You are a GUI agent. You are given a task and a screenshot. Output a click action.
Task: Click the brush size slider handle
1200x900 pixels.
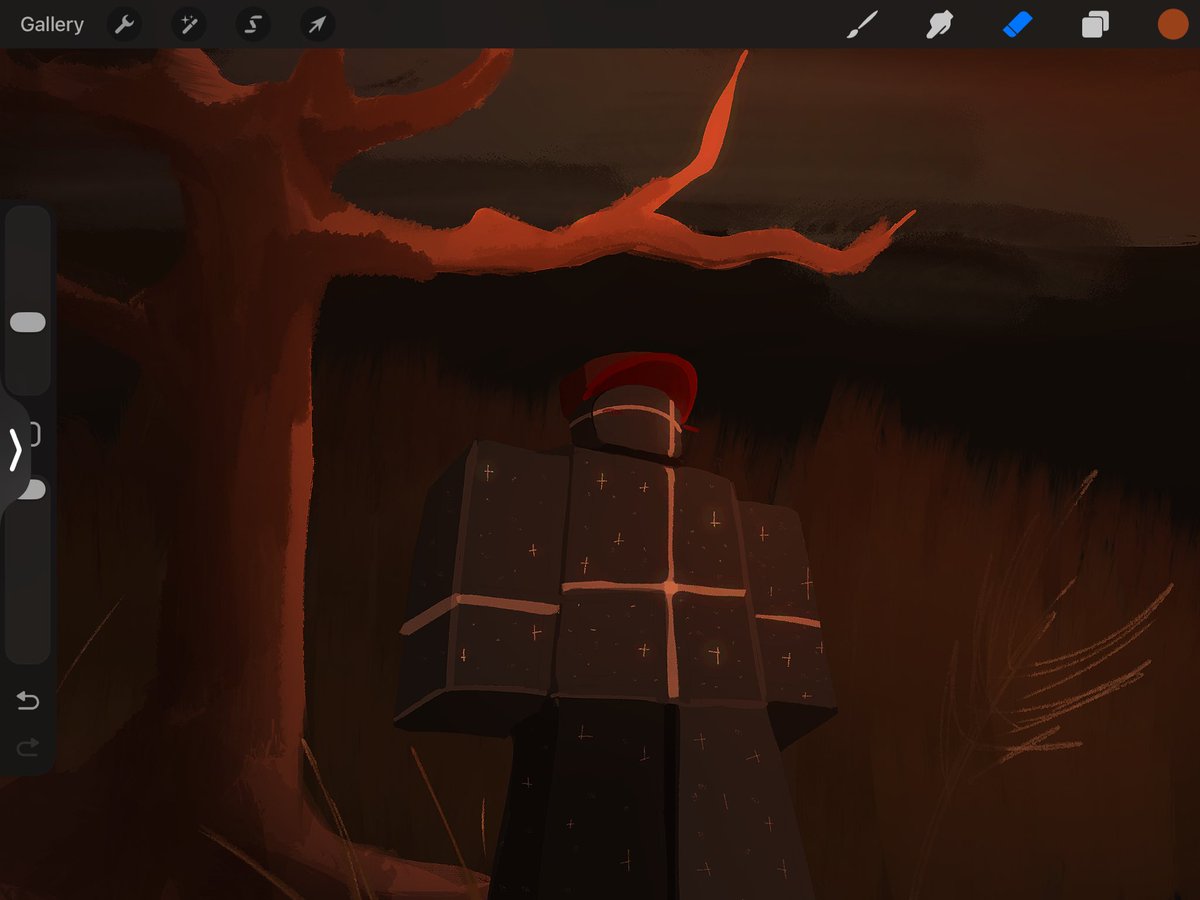pos(28,322)
